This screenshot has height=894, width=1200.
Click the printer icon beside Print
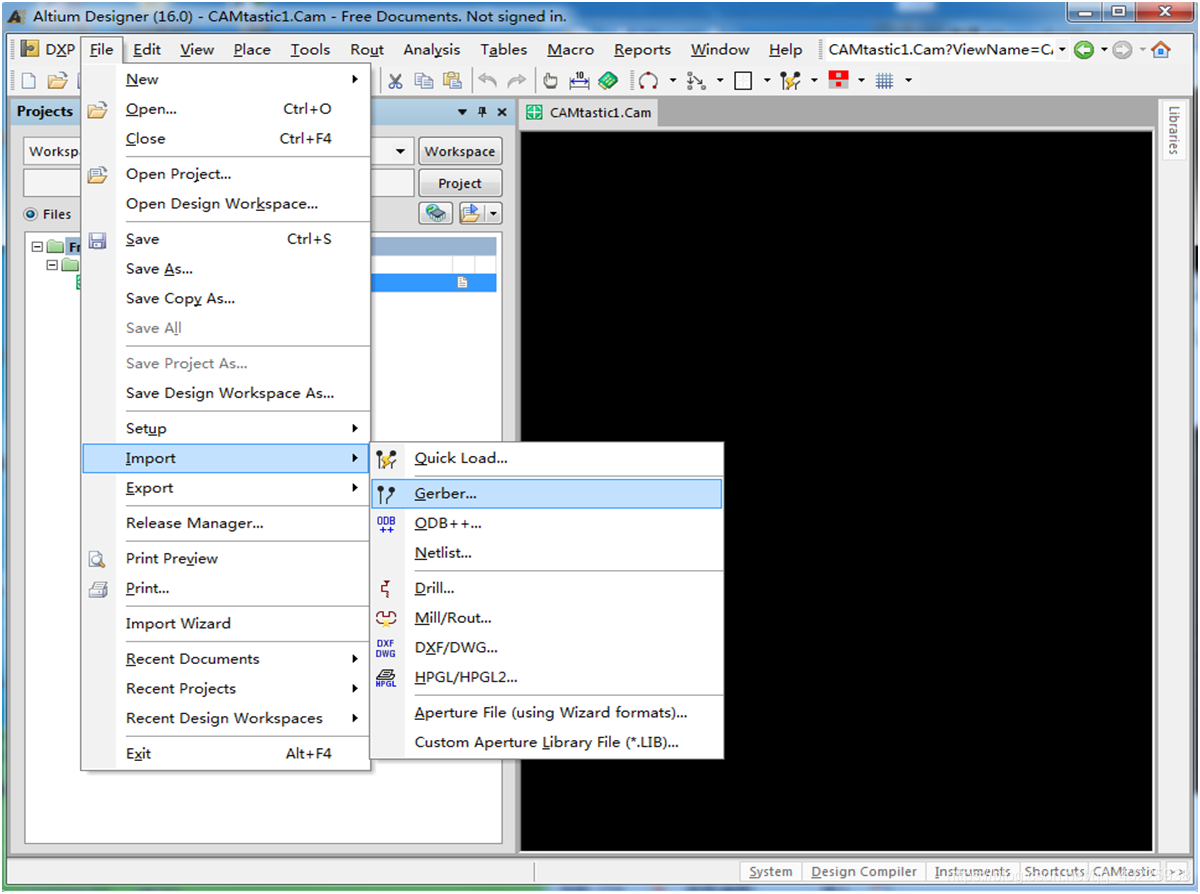tap(97, 588)
